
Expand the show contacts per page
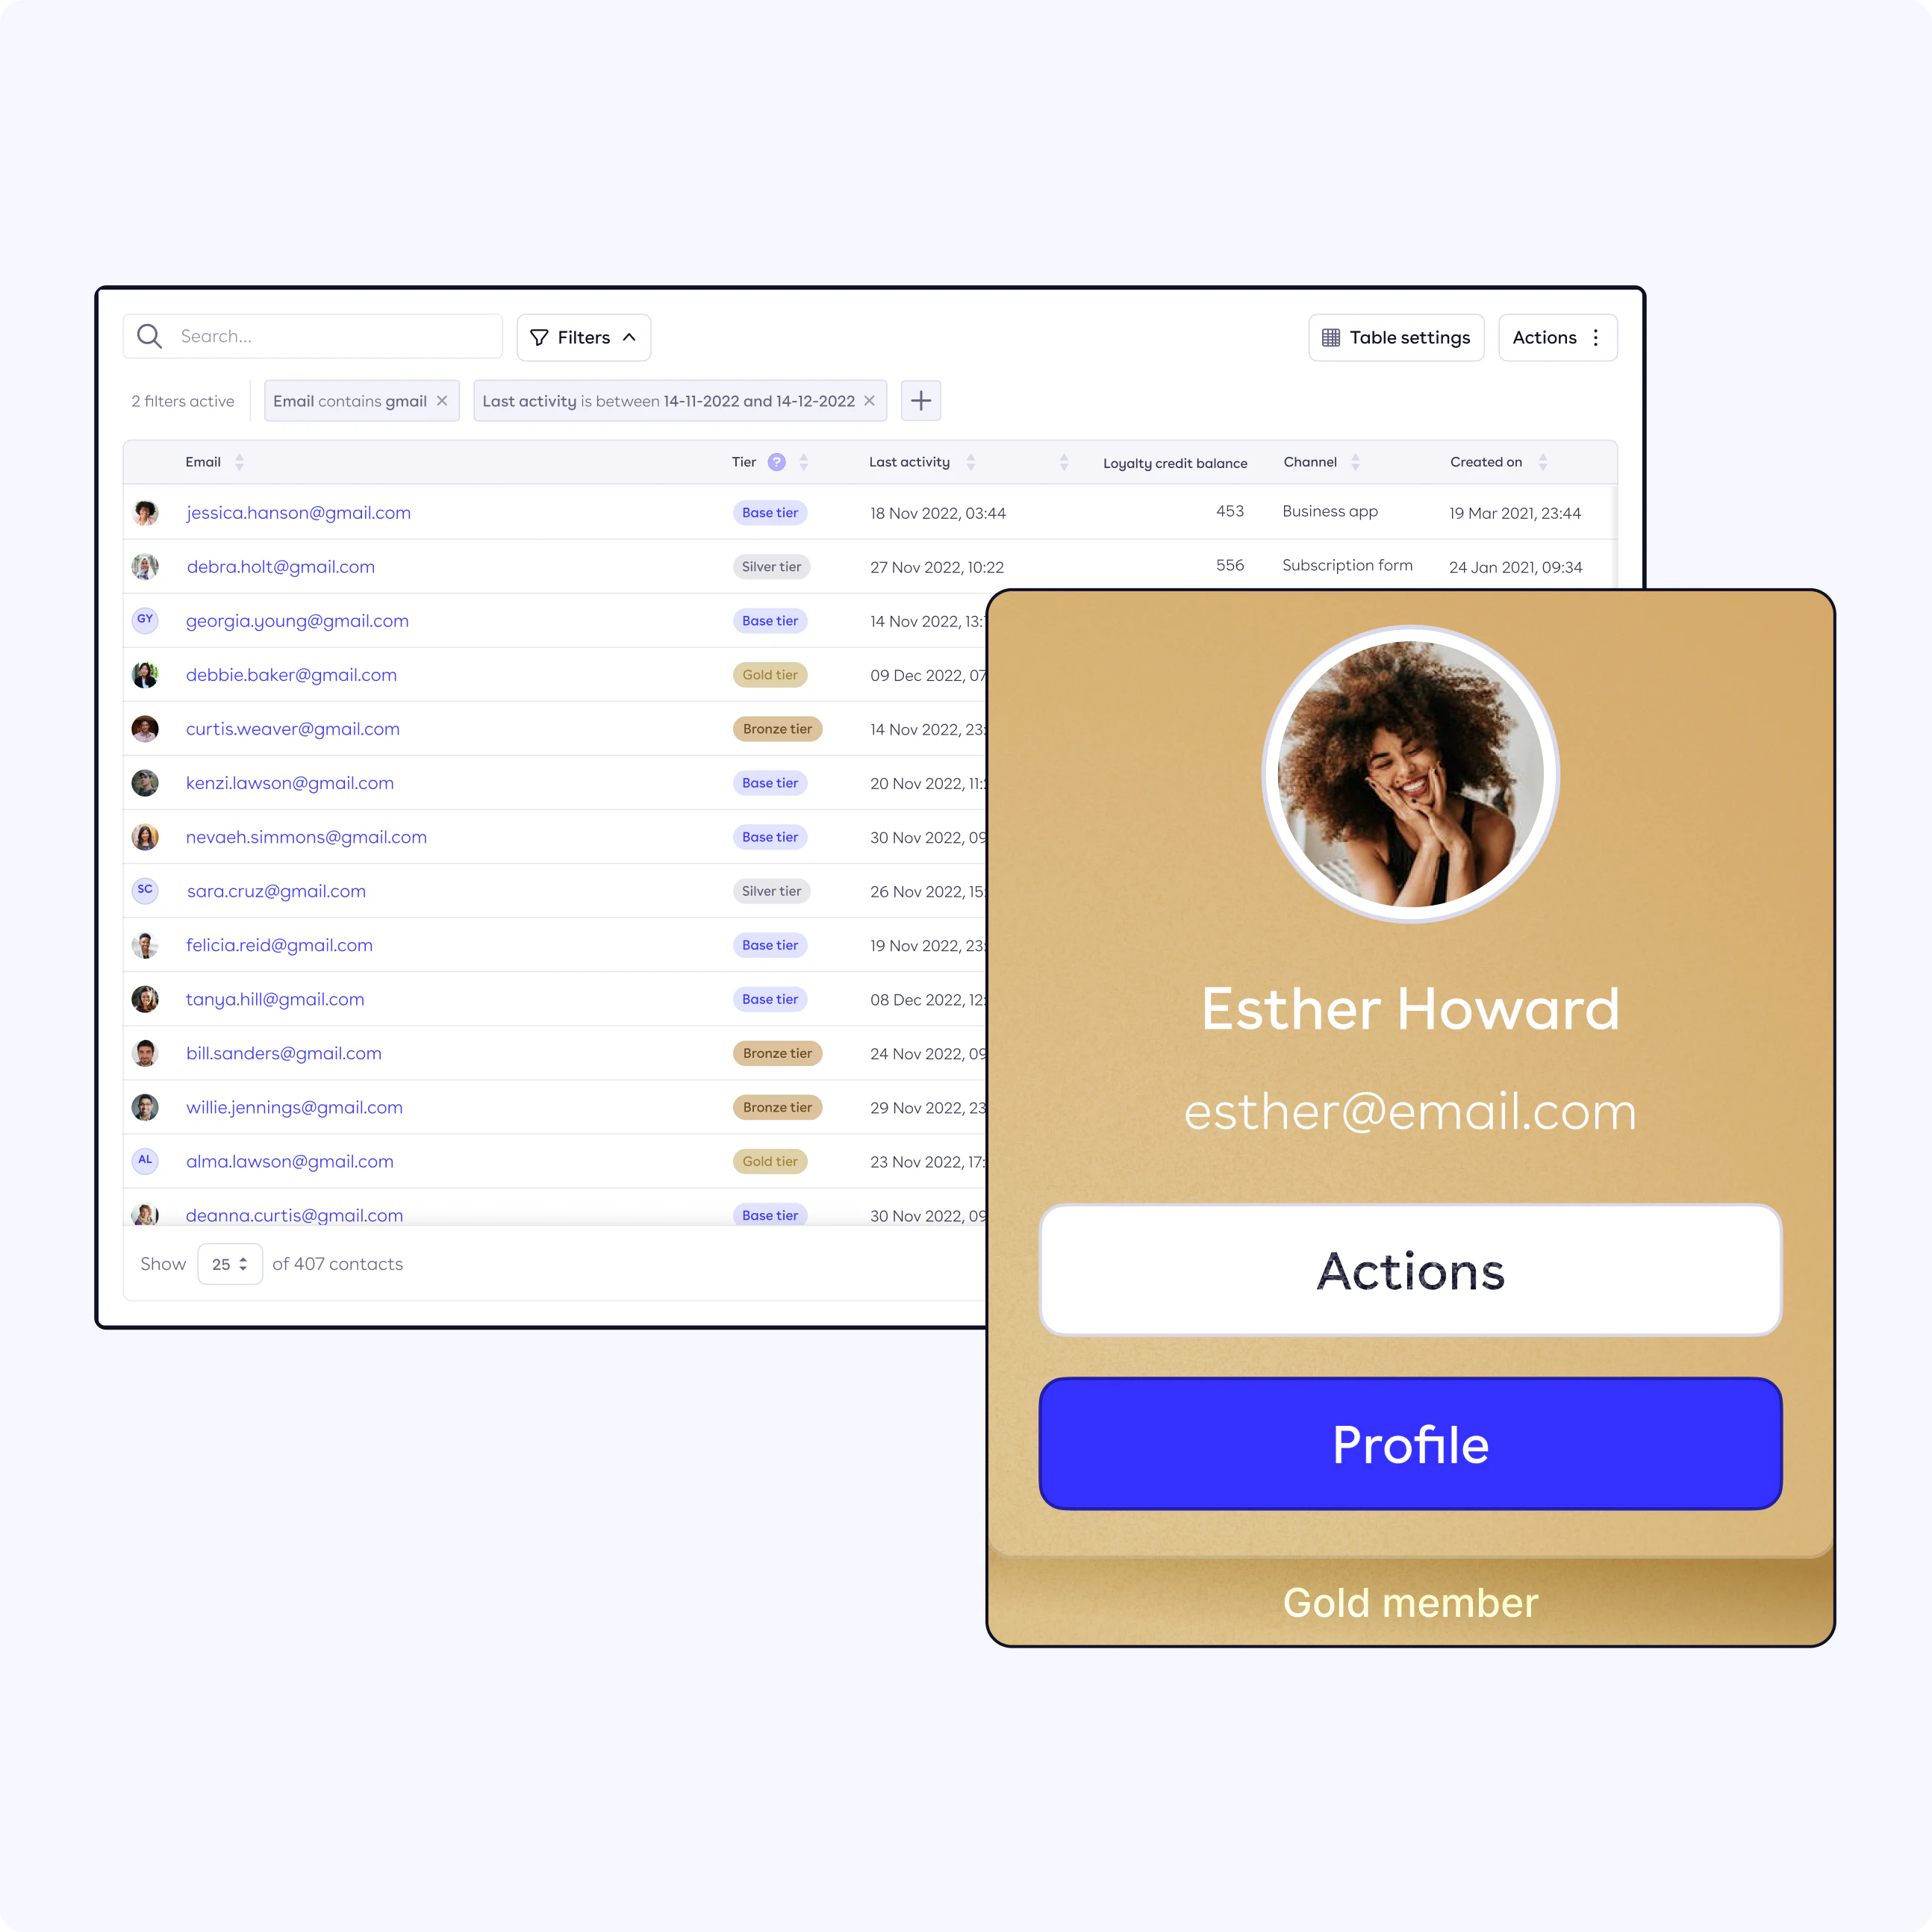231,1263
